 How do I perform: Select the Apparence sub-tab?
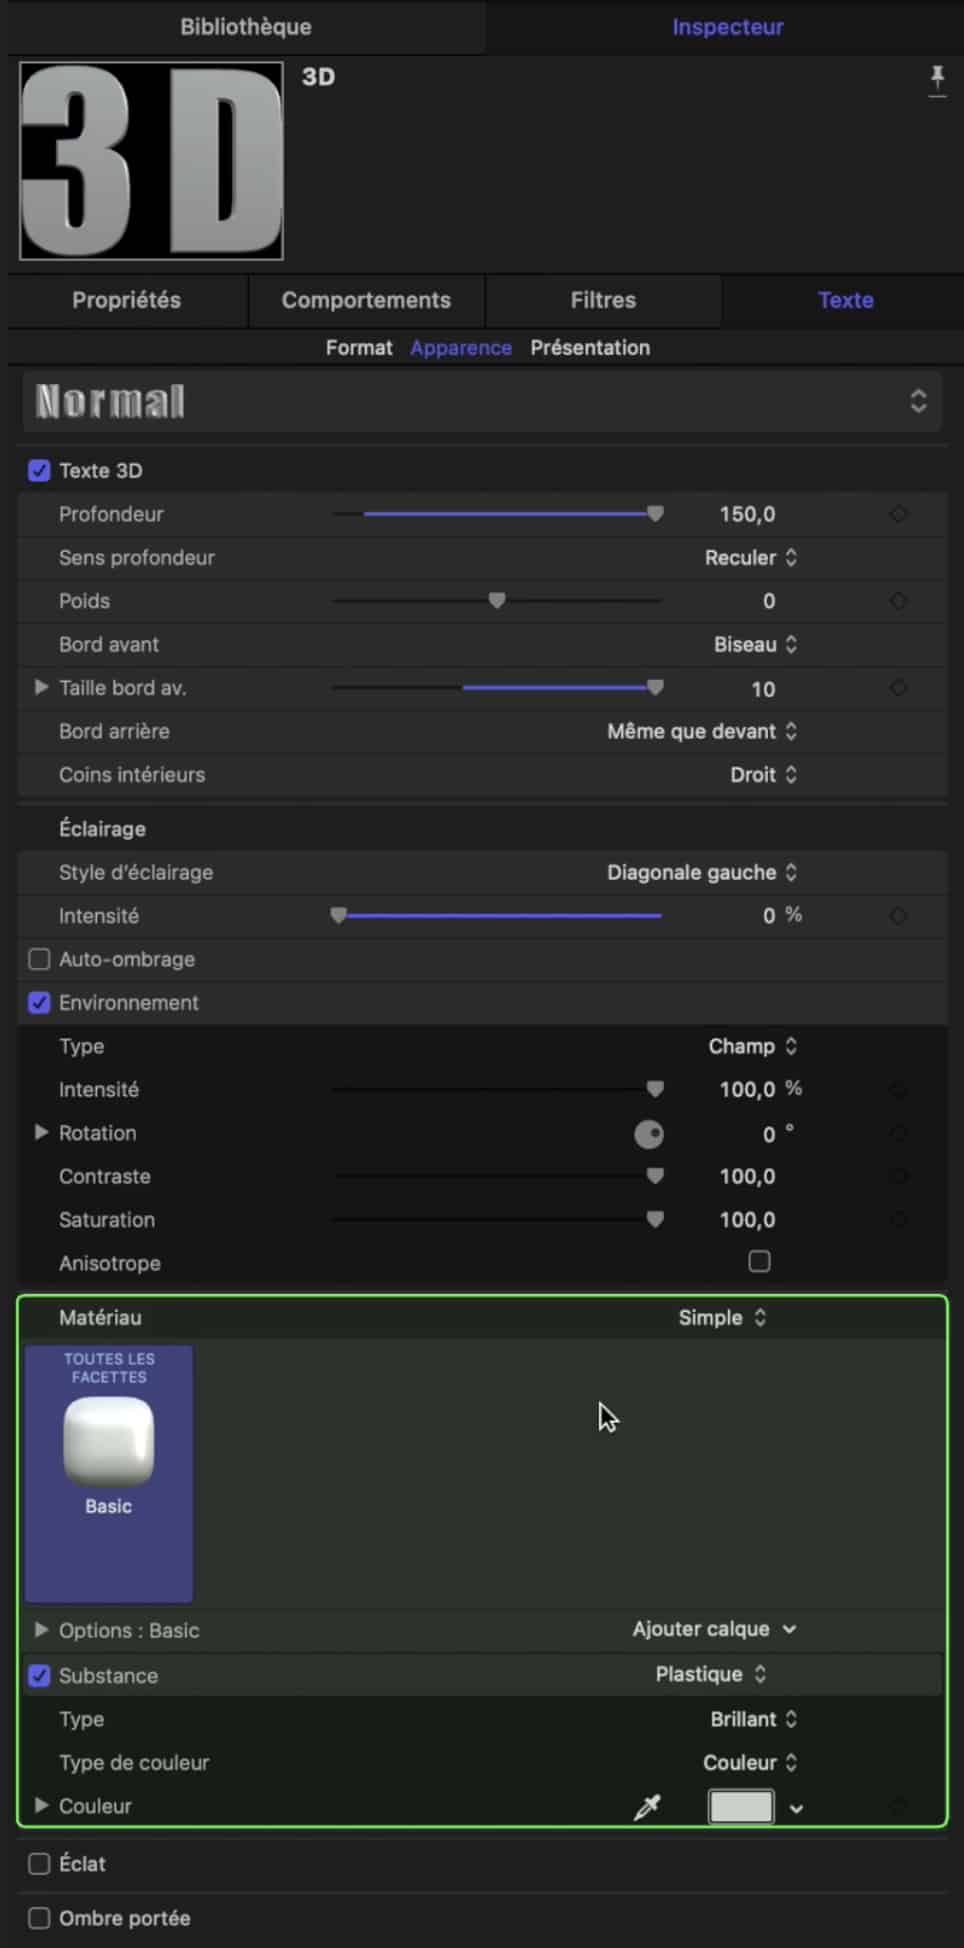click(461, 348)
